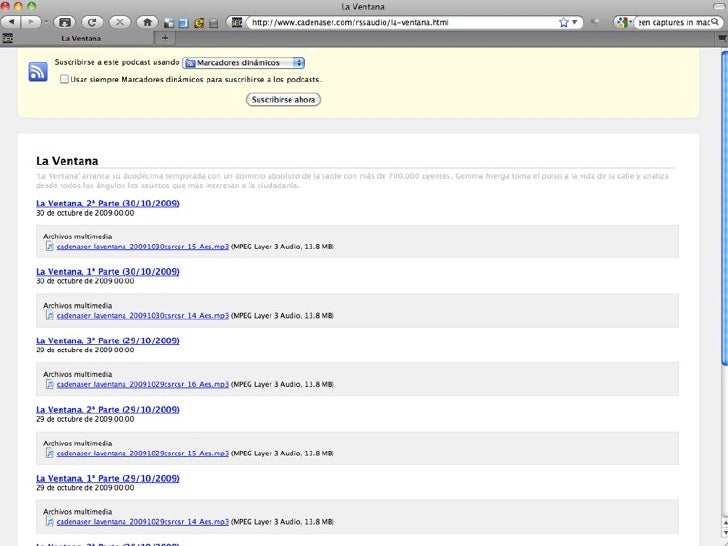Click the blue window bookmark icon in toolbar

(x=183, y=23)
